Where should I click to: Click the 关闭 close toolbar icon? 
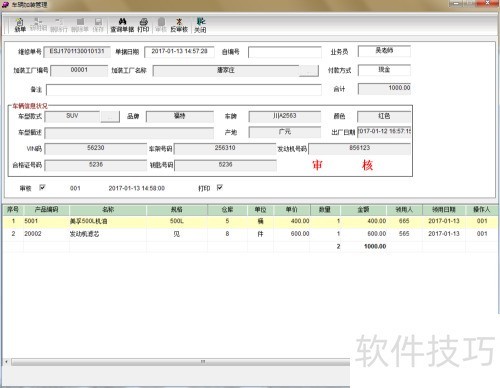(x=200, y=25)
